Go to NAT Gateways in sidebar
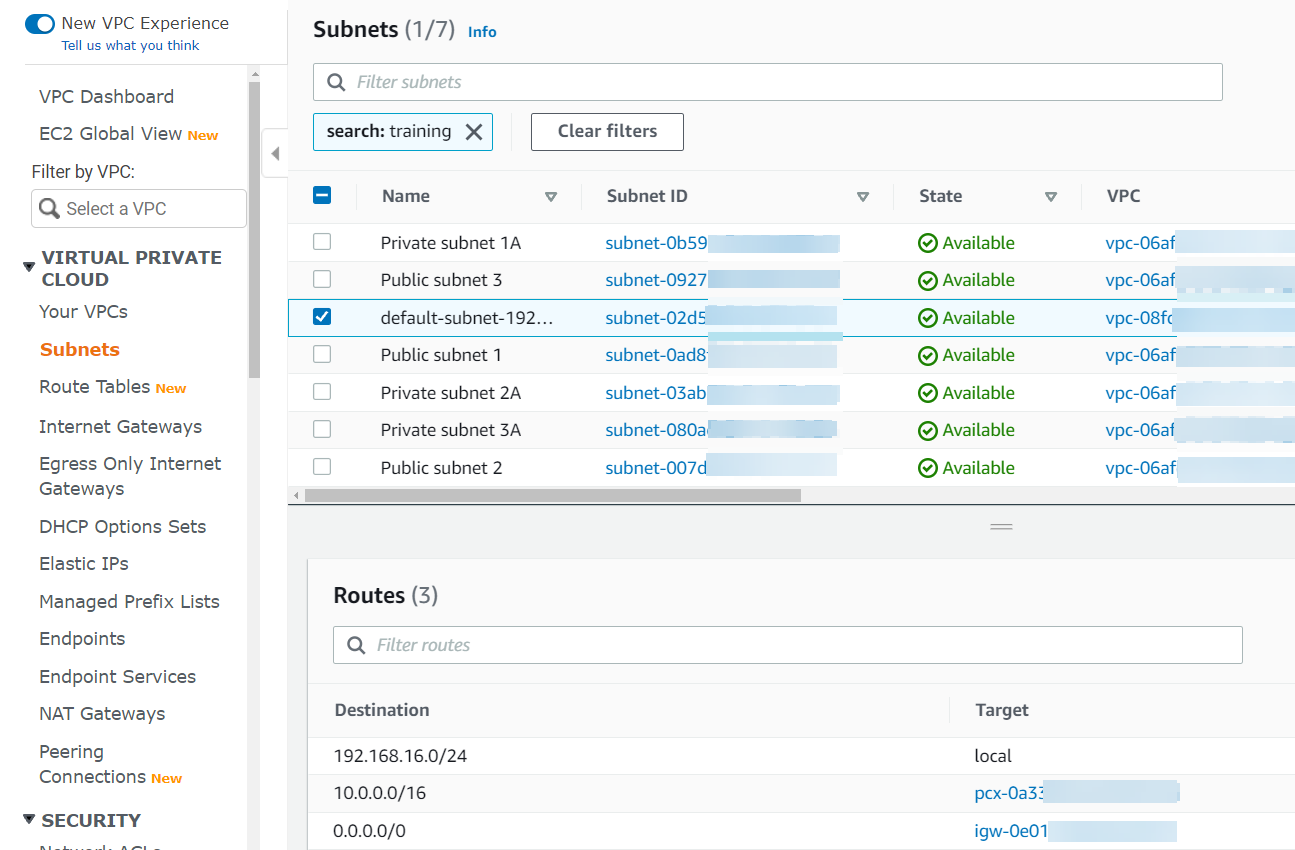This screenshot has height=850, width=1295. coord(102,714)
